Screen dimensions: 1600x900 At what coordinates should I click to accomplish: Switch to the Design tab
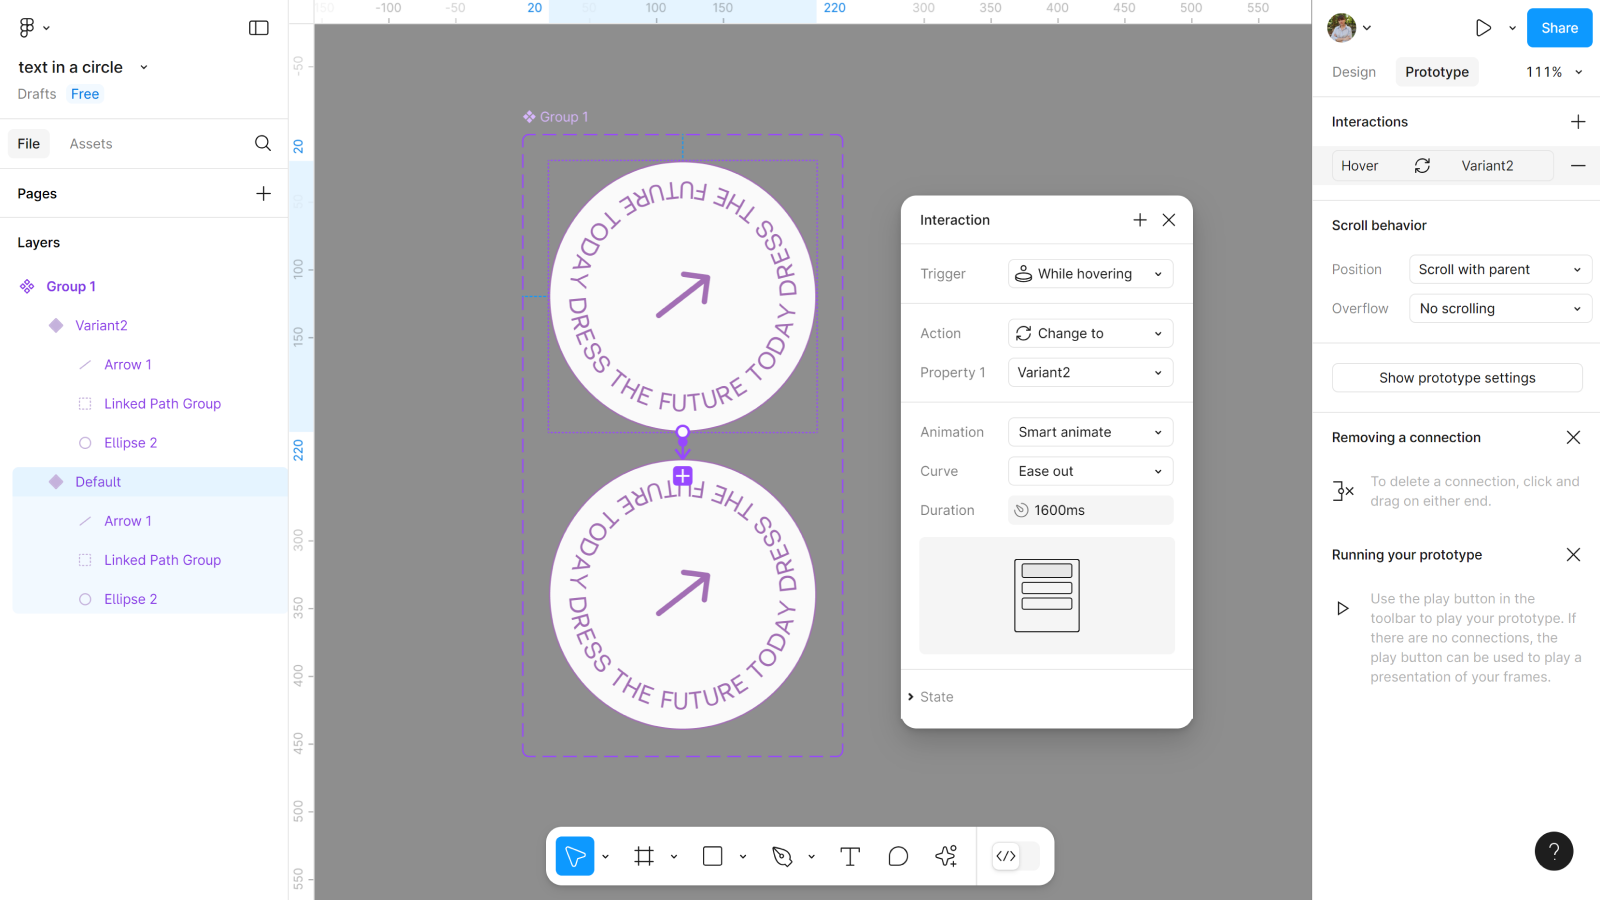click(1354, 72)
